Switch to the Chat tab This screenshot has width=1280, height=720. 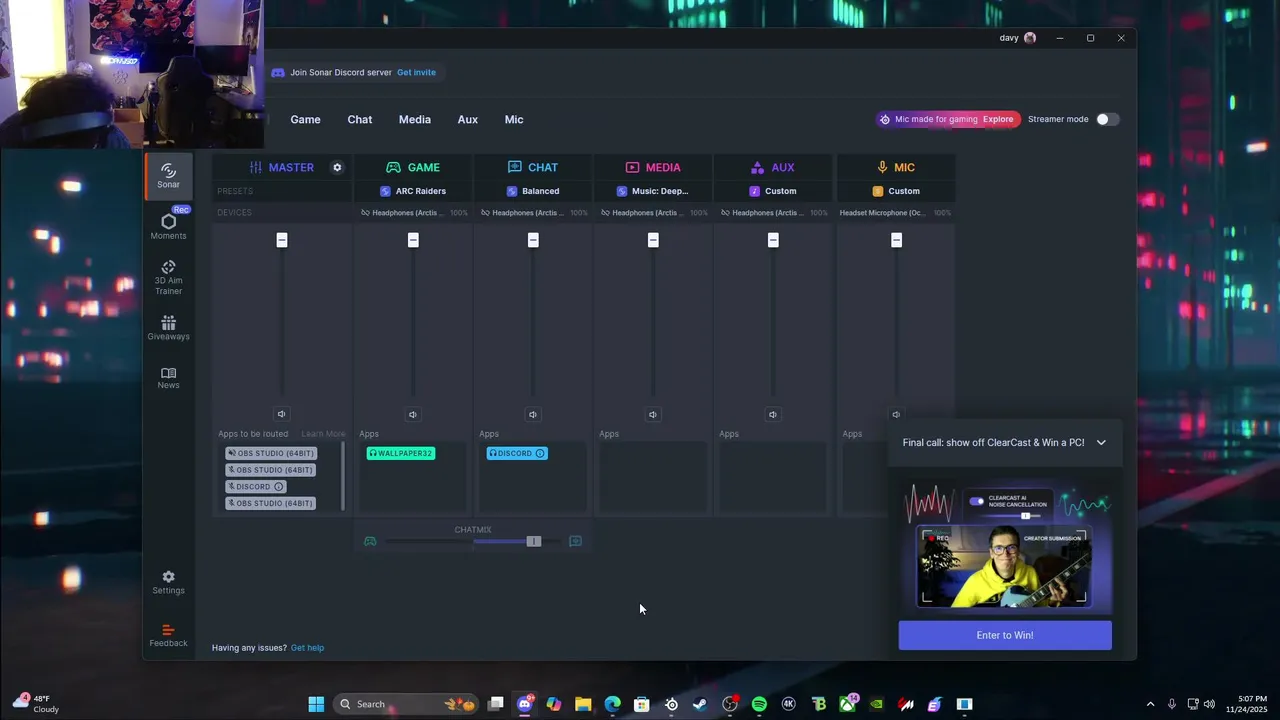(360, 119)
